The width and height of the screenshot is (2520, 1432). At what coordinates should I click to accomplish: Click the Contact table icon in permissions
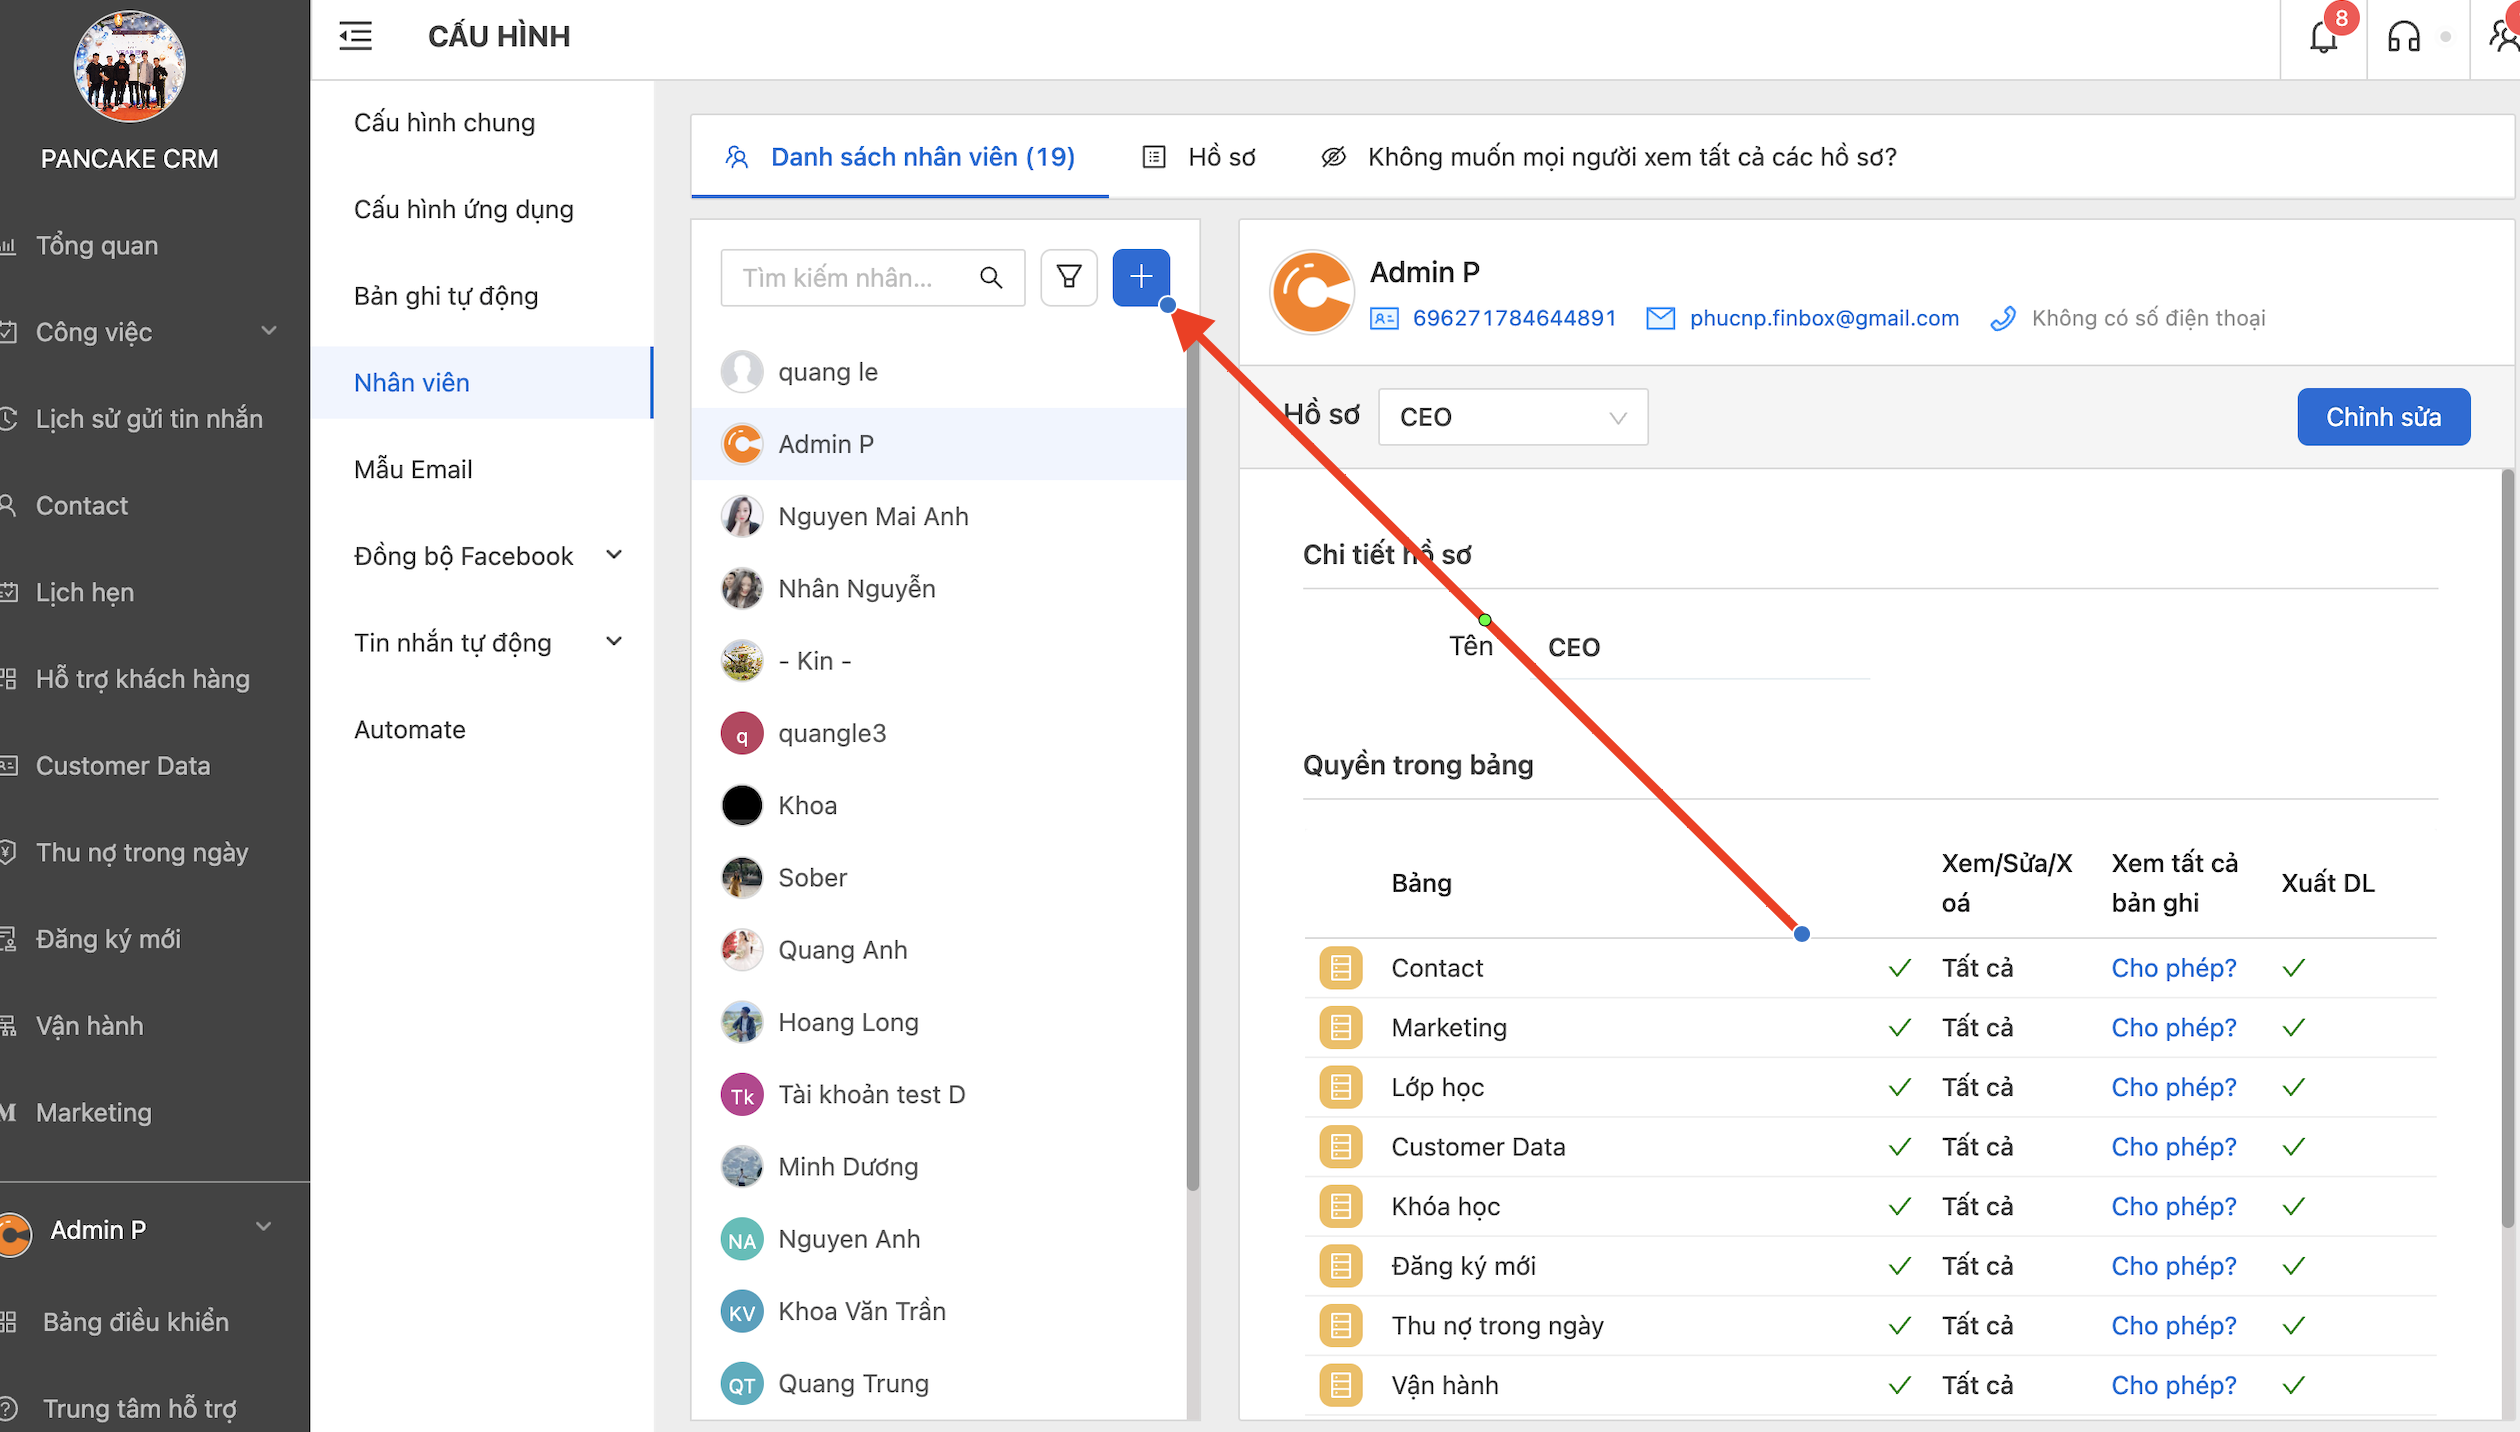click(1340, 968)
